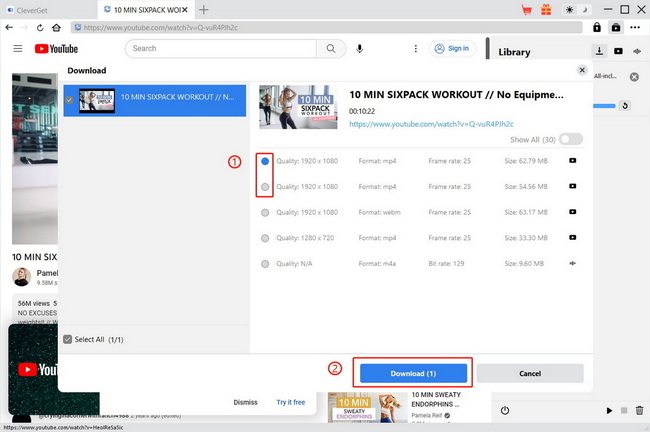Image resolution: width=650 pixels, height=432 pixels.
Task: Close the Download dialog with X
Action: pyautogui.click(x=583, y=71)
